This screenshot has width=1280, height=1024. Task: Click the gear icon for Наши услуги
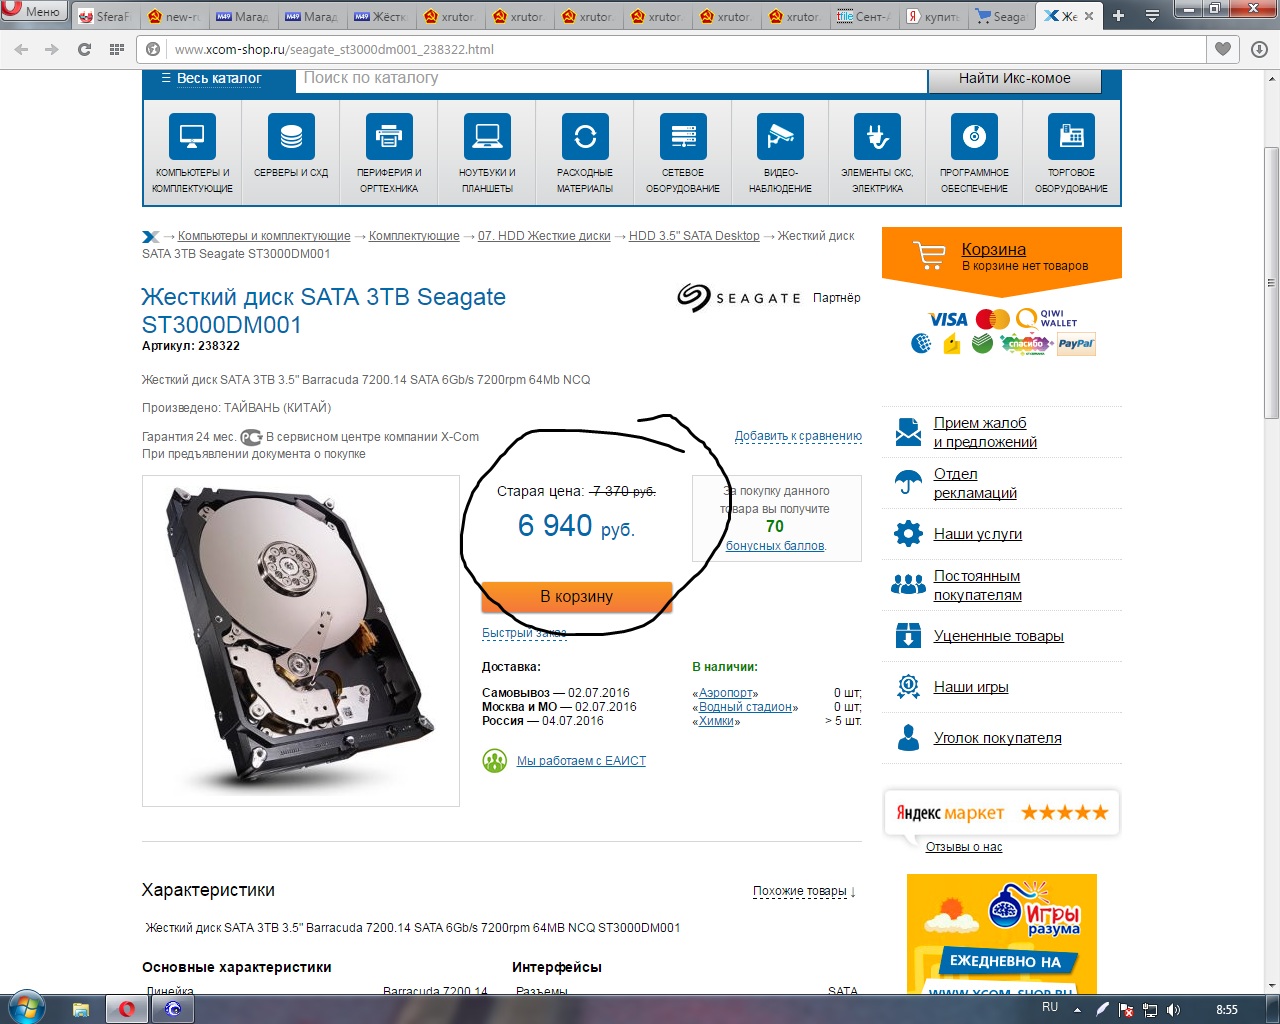(908, 533)
